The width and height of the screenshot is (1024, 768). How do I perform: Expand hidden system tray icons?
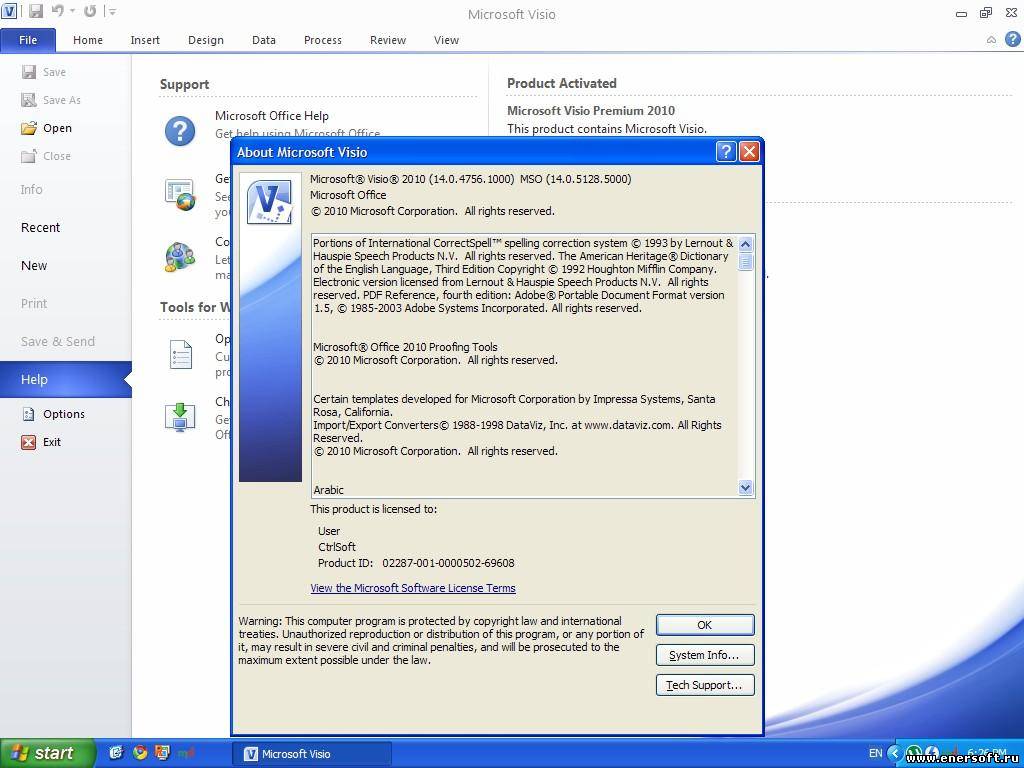click(895, 753)
